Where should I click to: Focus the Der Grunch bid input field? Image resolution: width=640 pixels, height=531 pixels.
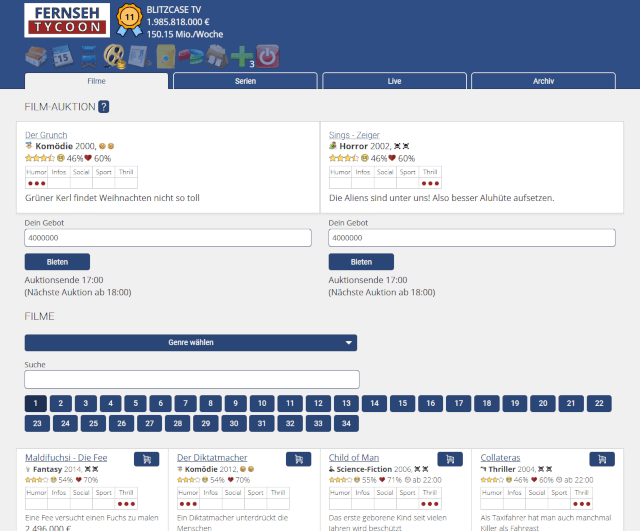[168, 238]
